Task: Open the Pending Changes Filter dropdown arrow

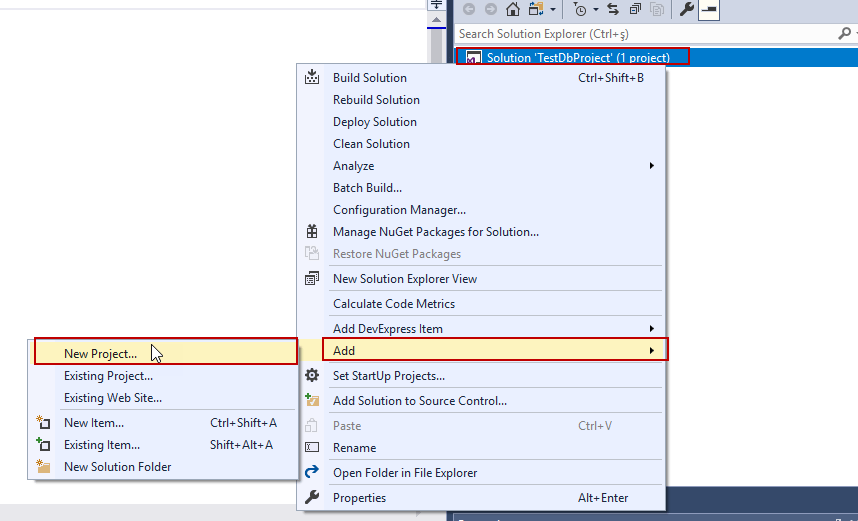Action: (595, 9)
